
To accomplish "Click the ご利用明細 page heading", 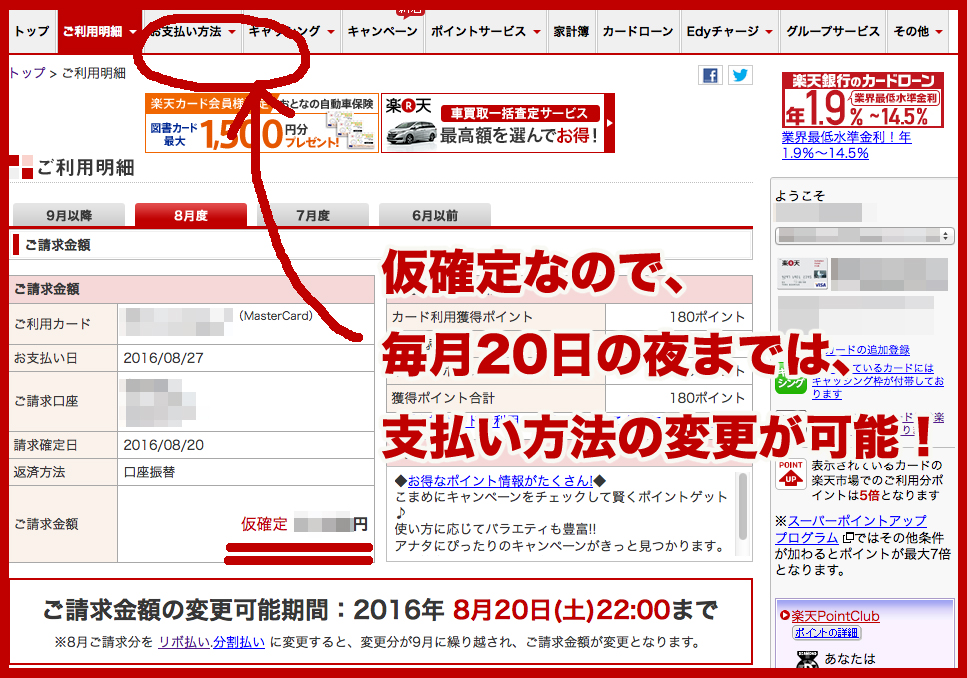I will click(86, 168).
